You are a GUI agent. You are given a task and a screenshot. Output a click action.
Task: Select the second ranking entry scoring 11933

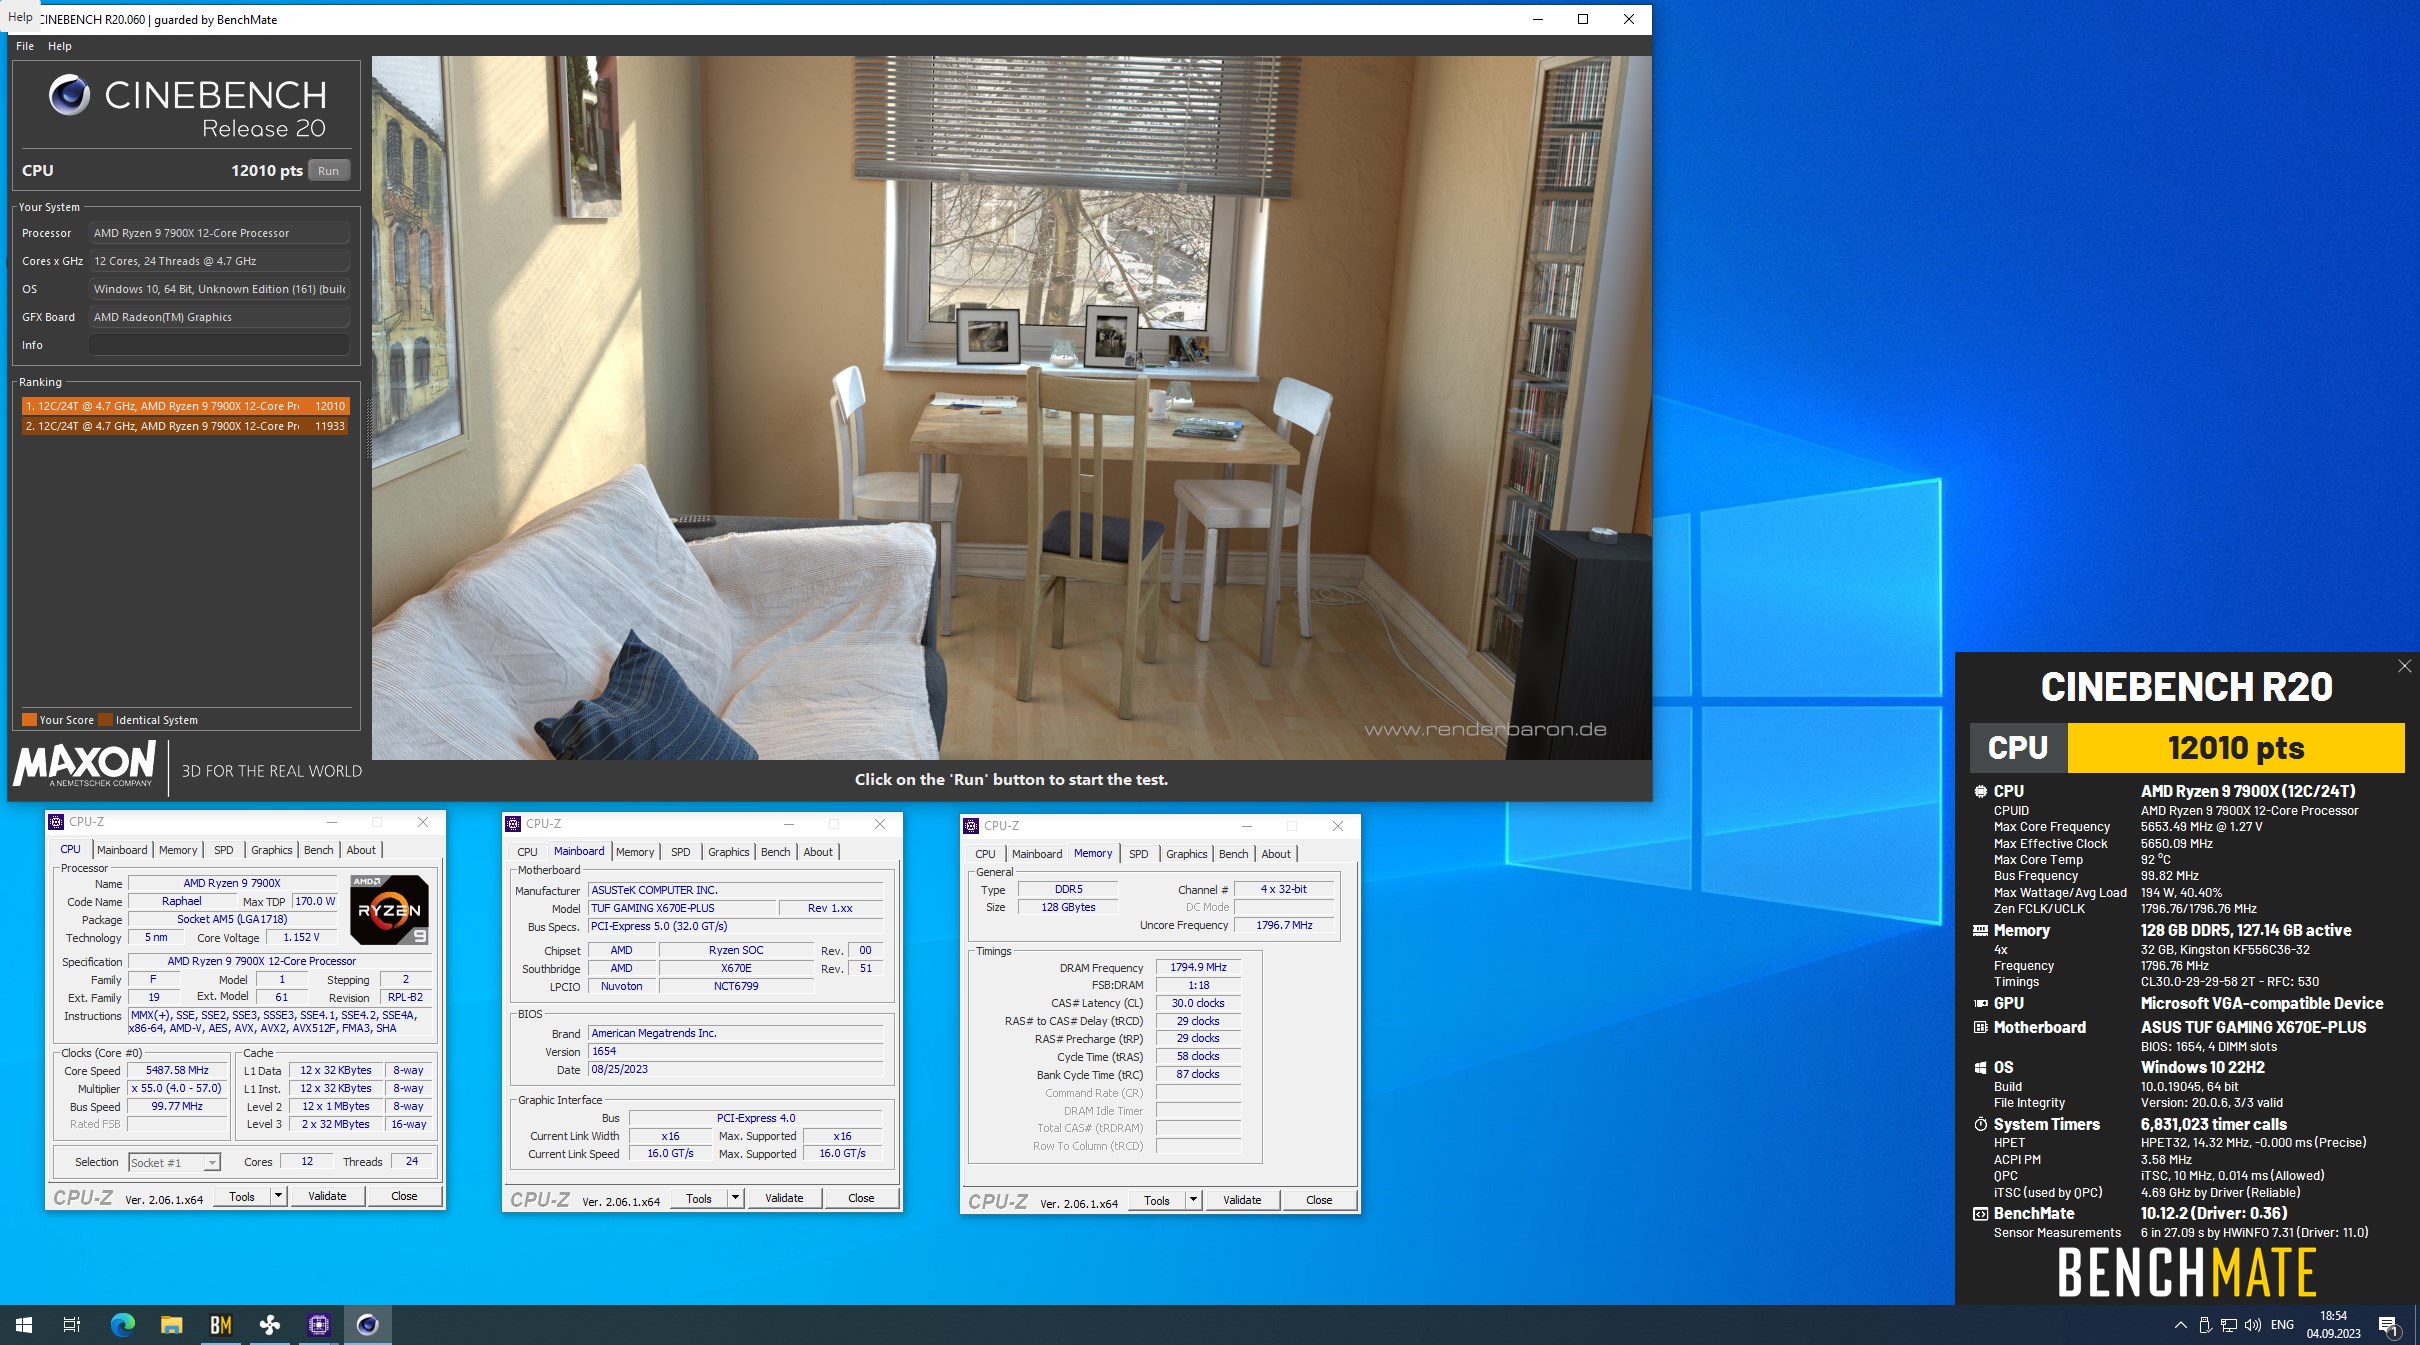(x=185, y=426)
